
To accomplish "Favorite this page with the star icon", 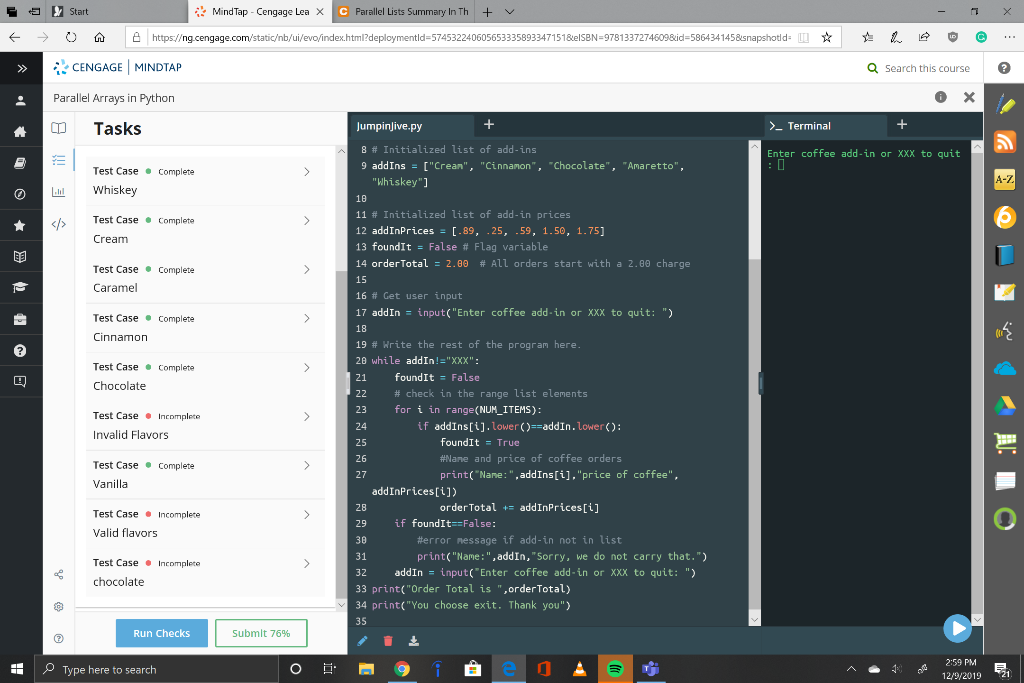I will pos(827,38).
